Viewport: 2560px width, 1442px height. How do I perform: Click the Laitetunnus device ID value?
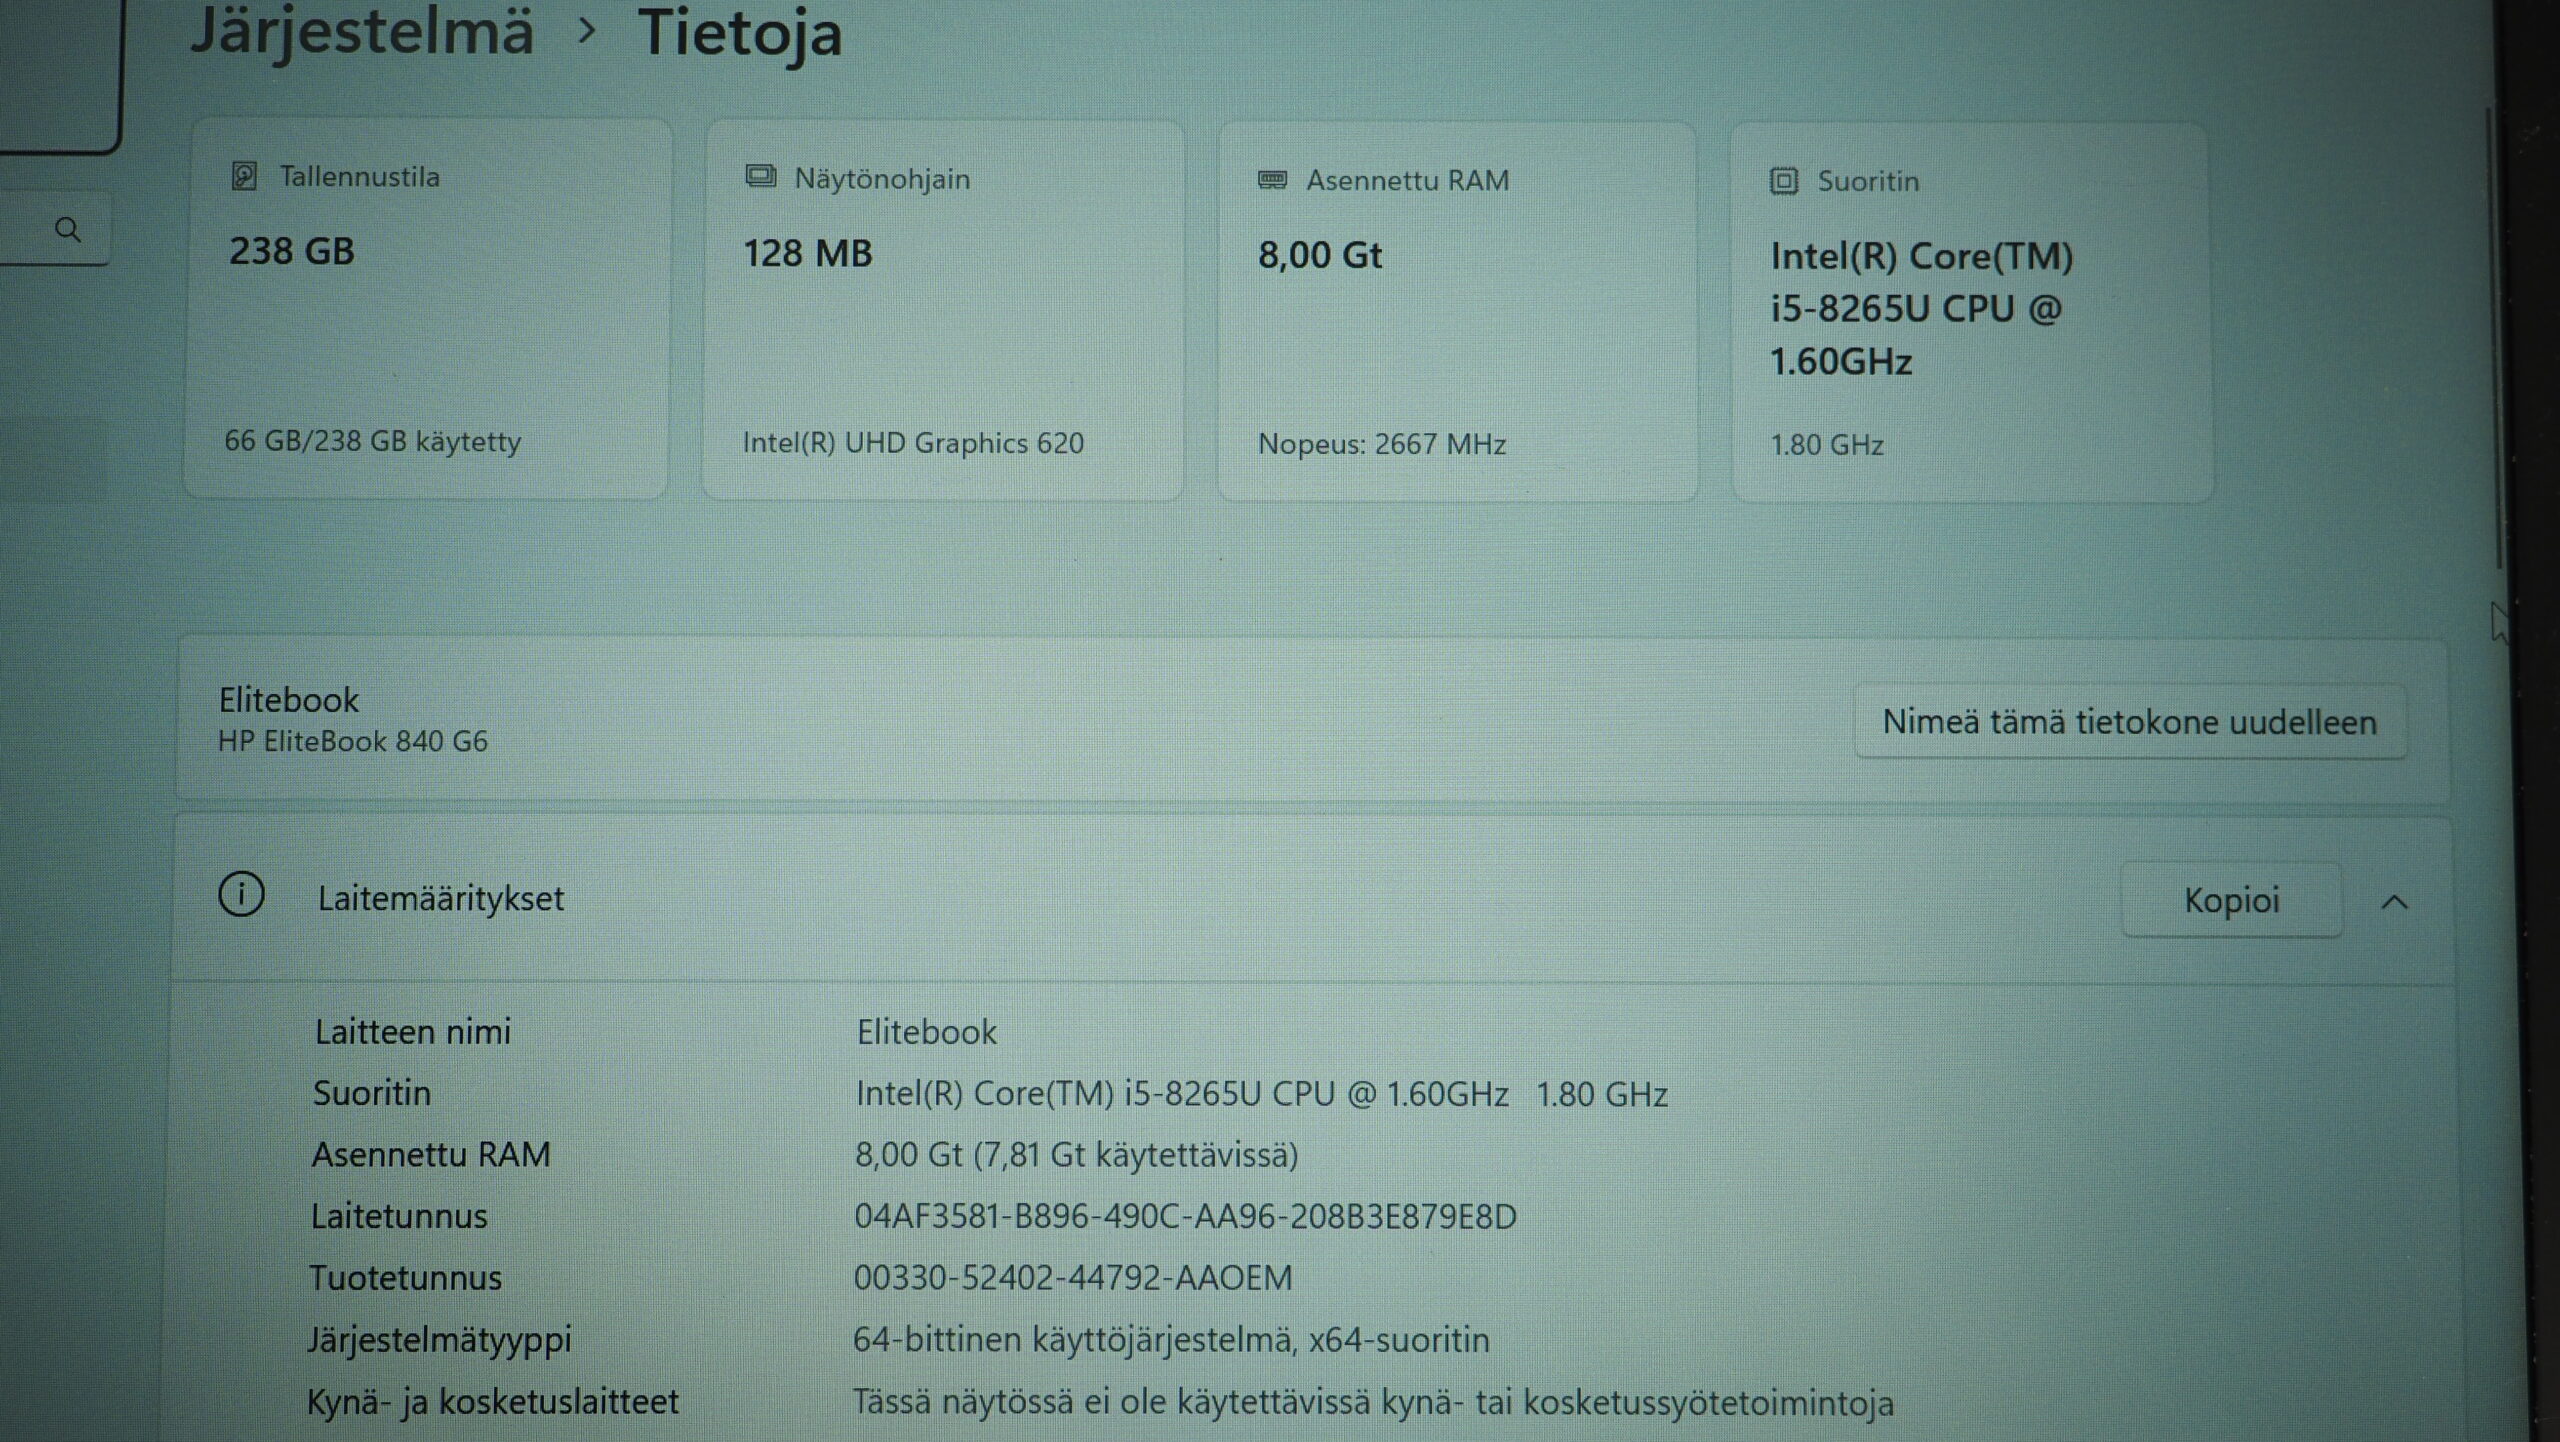point(1185,1216)
